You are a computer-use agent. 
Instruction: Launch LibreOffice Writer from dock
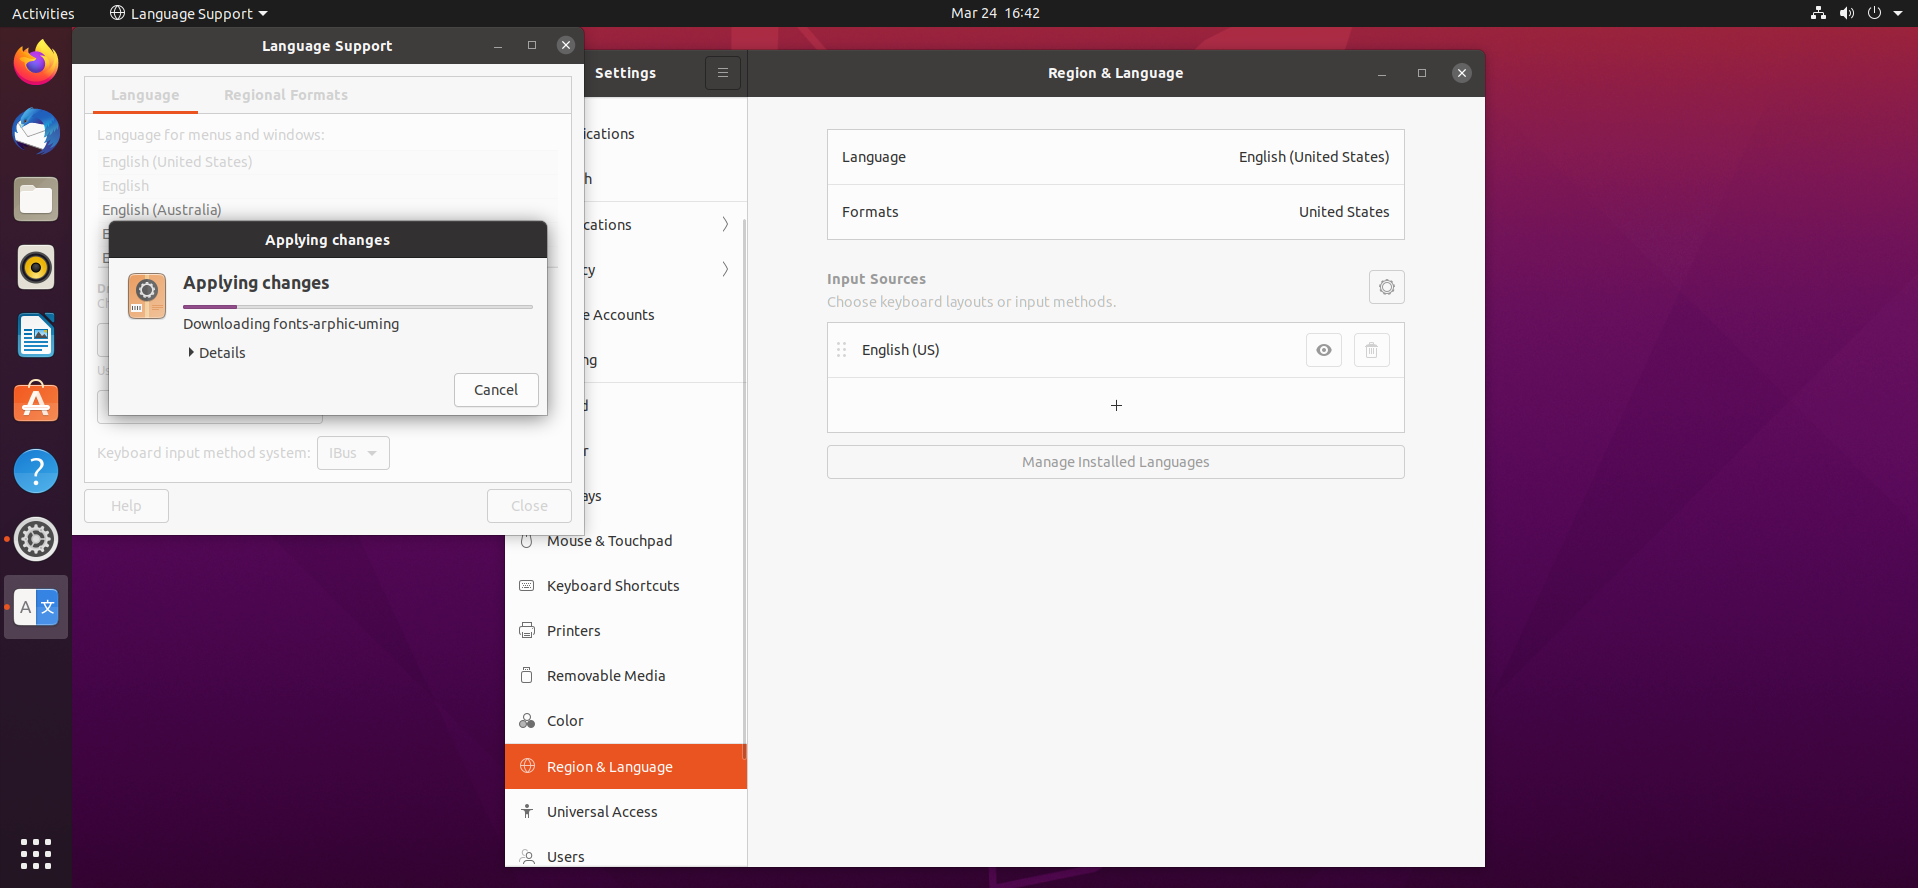click(36, 335)
